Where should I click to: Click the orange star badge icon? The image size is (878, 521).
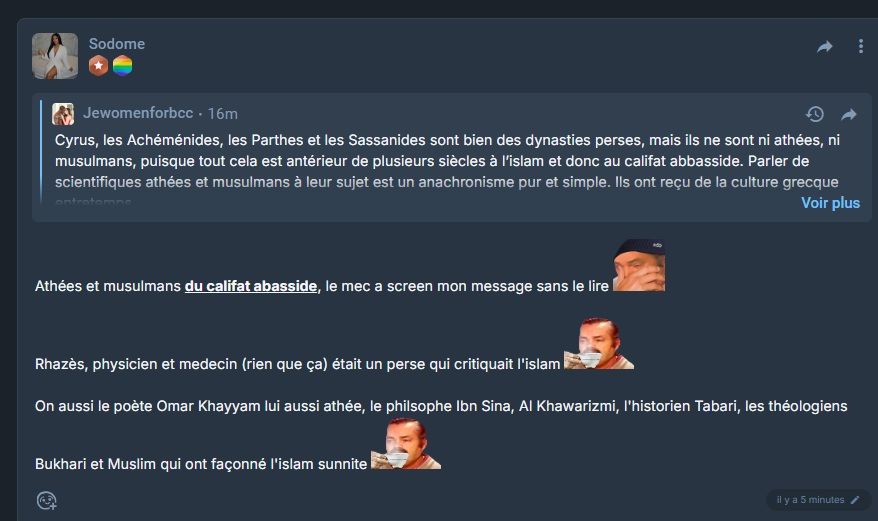coord(99,66)
